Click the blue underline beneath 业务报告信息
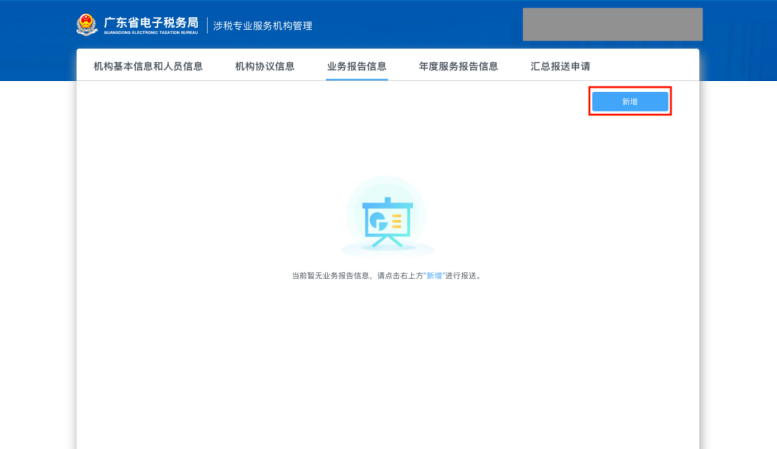This screenshot has height=449, width=777. tap(357, 79)
